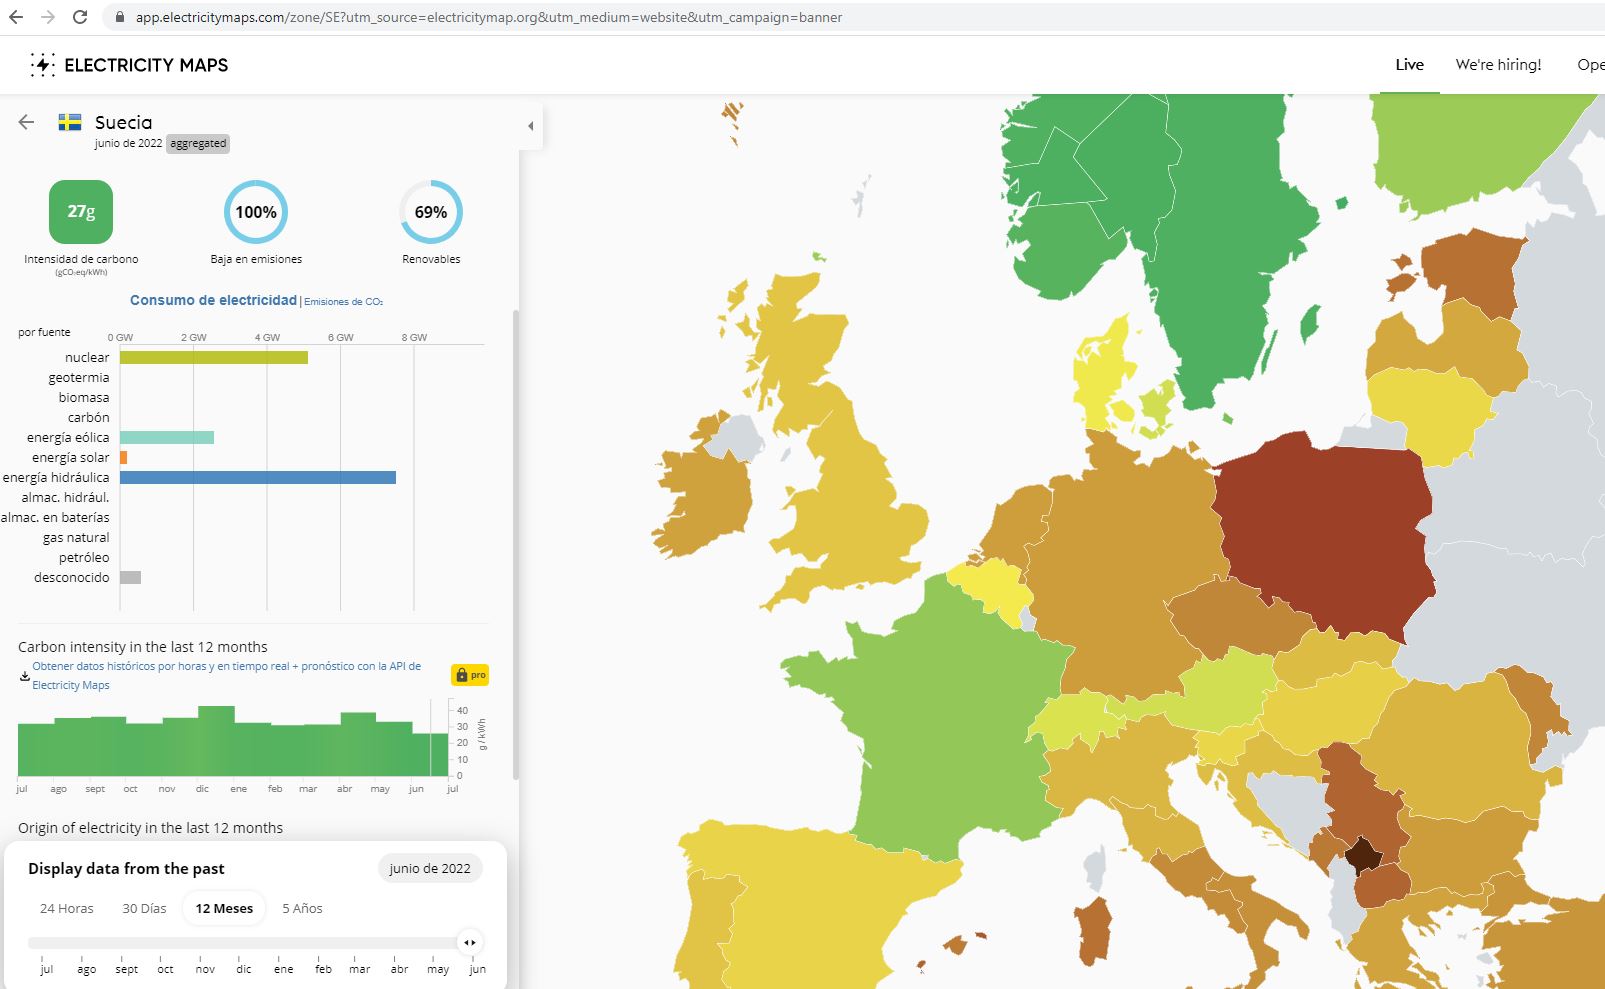Select the 5 Años time range

(302, 908)
